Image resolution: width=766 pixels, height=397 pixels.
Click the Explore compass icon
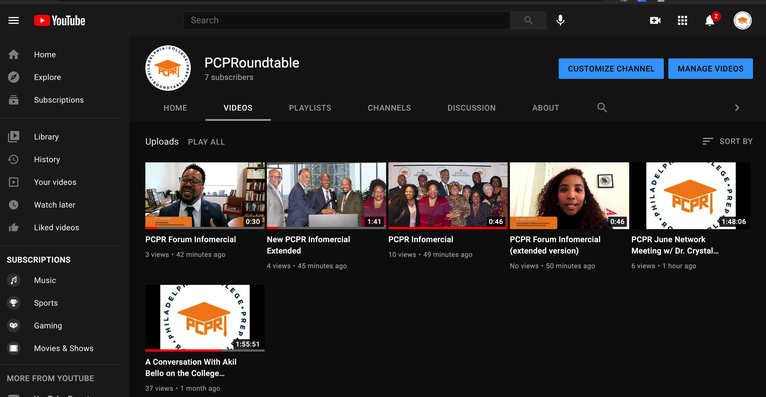coord(14,77)
